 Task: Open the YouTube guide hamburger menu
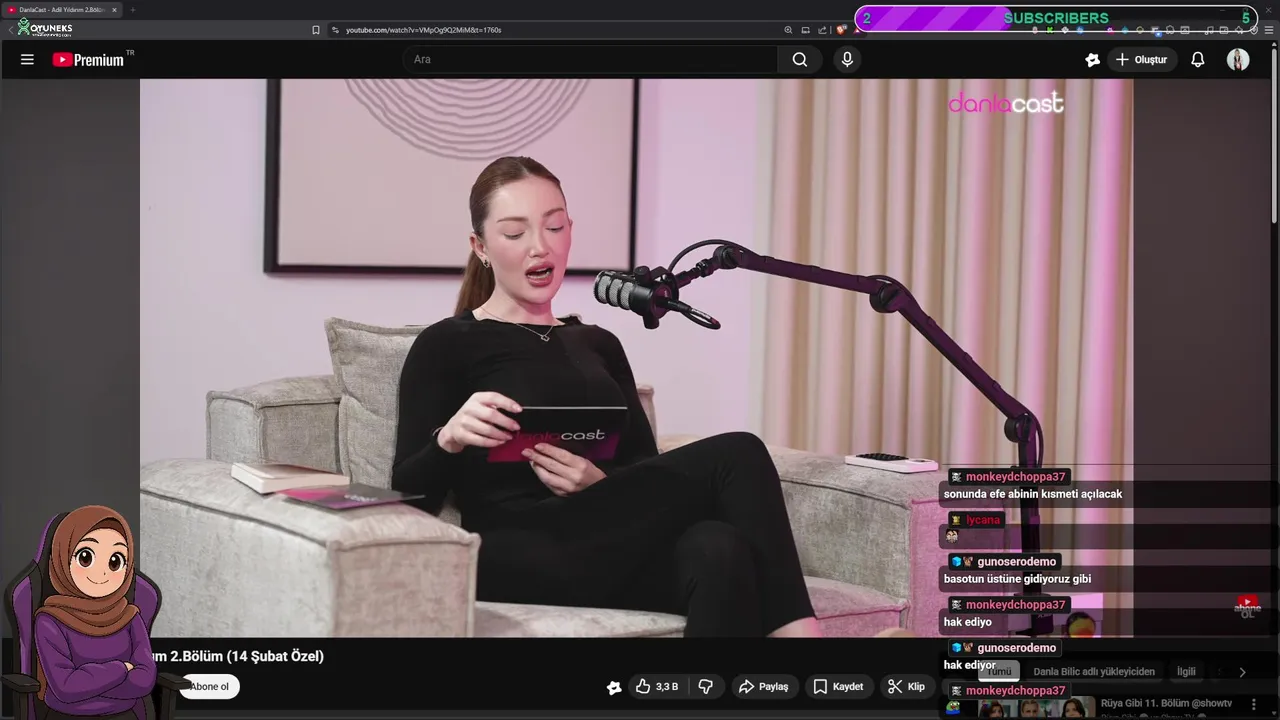(27, 60)
